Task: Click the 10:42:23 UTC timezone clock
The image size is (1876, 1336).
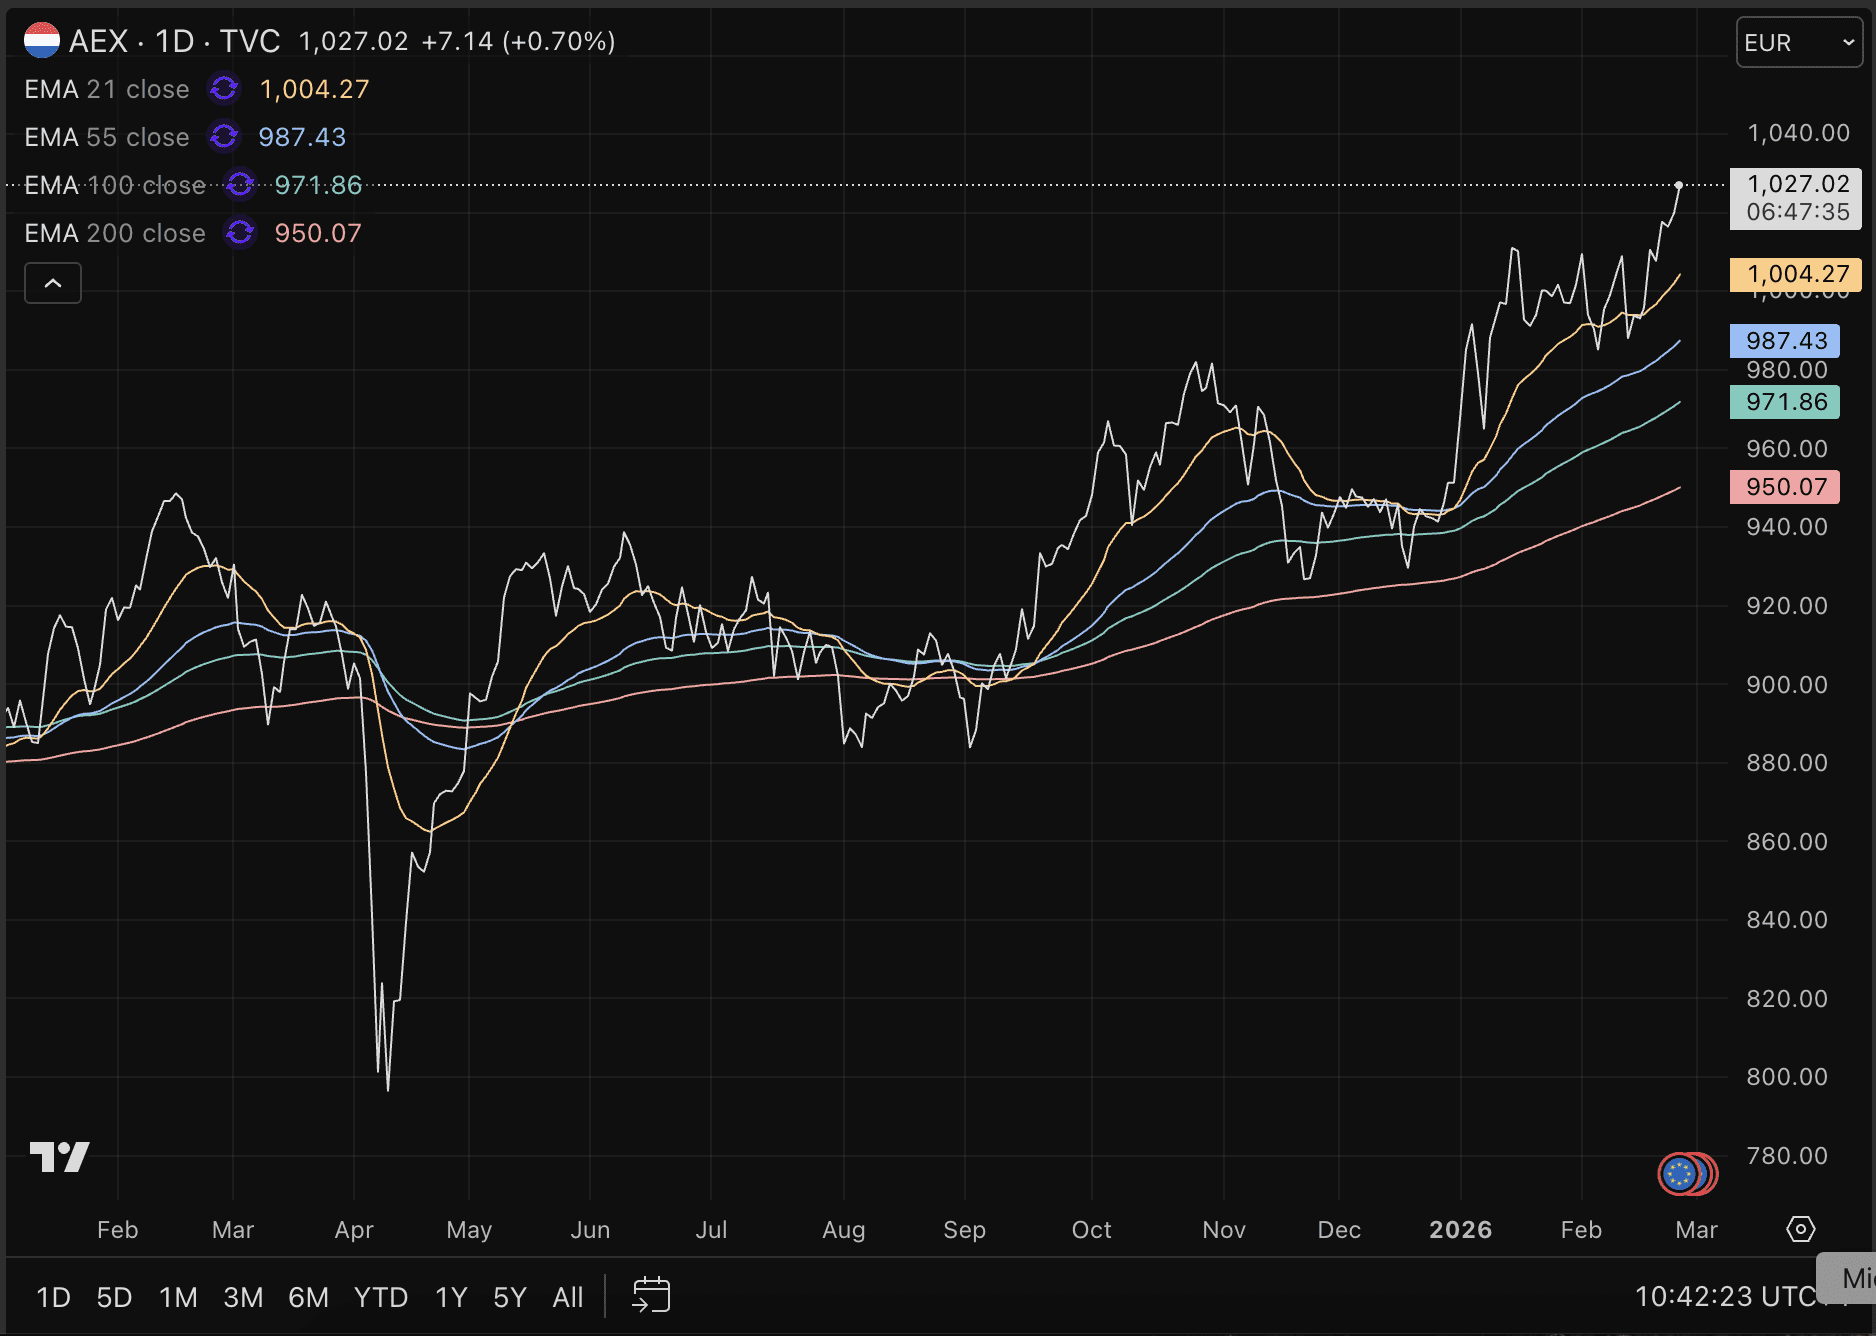Action: click(1725, 1297)
